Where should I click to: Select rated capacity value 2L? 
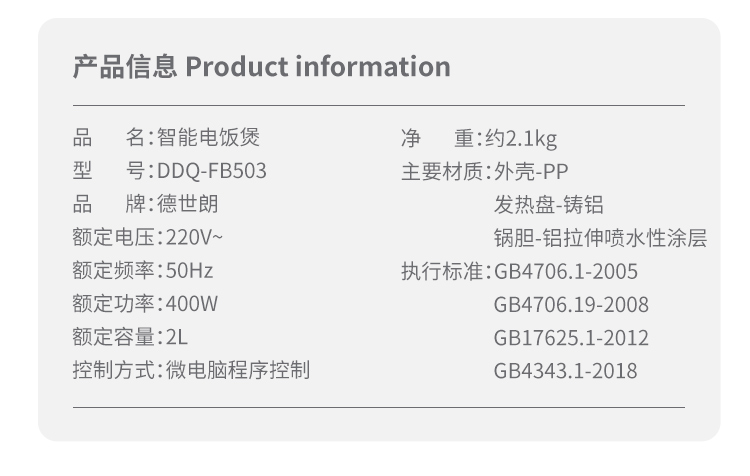[178, 338]
